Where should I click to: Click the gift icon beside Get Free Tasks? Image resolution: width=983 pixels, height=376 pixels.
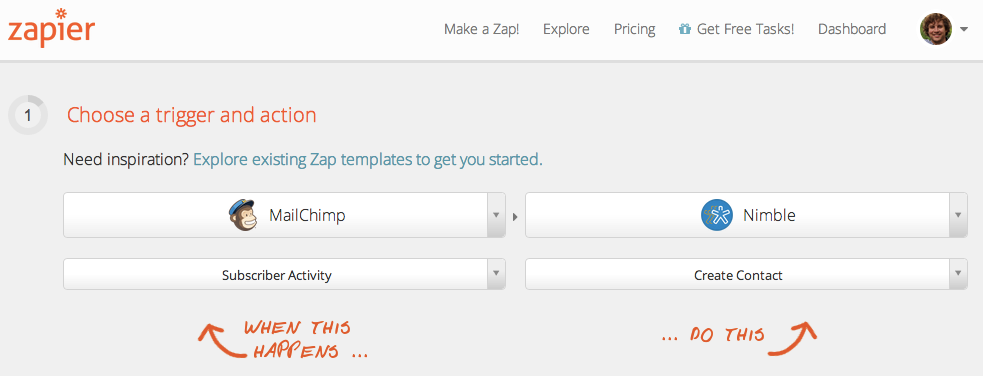(685, 29)
